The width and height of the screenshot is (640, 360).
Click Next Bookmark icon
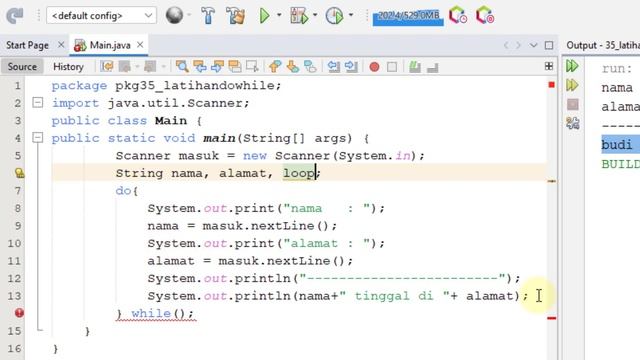[293, 66]
